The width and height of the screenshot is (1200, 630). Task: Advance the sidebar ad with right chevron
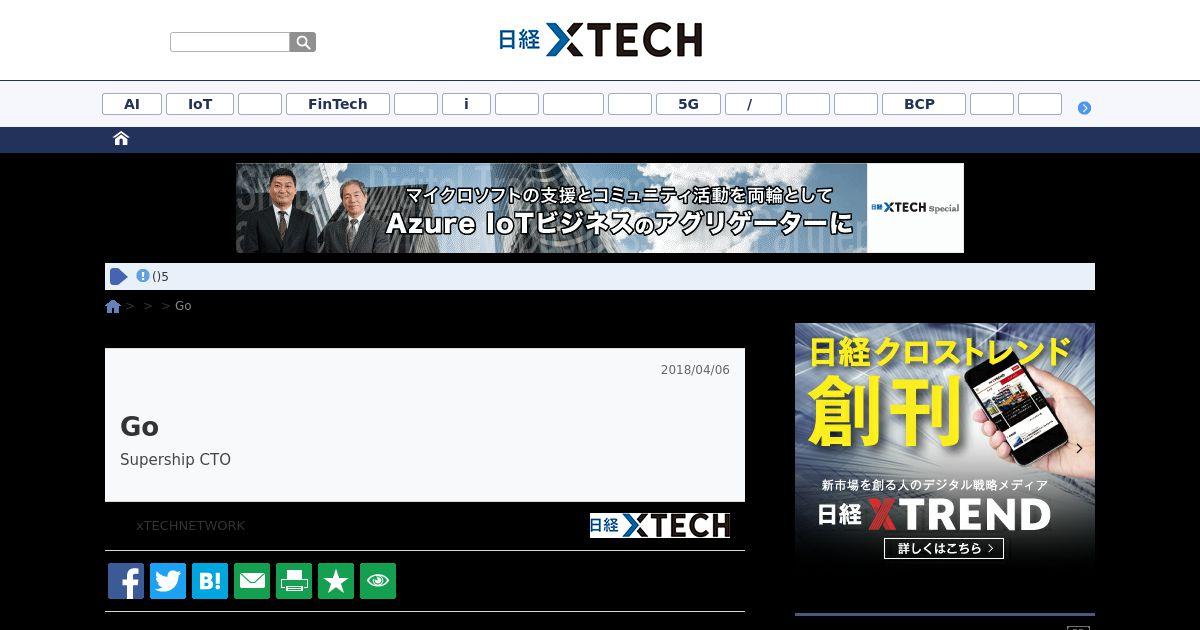[x=1079, y=448]
